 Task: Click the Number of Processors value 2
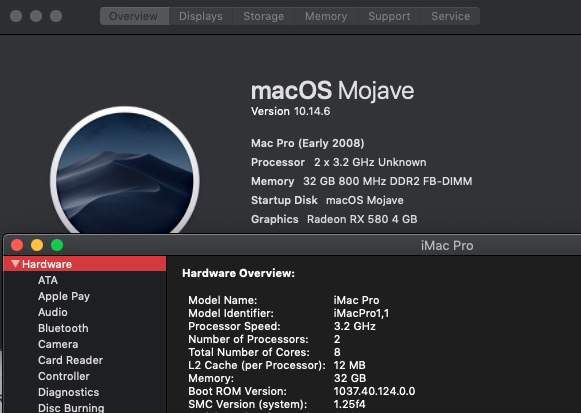tap(337, 339)
